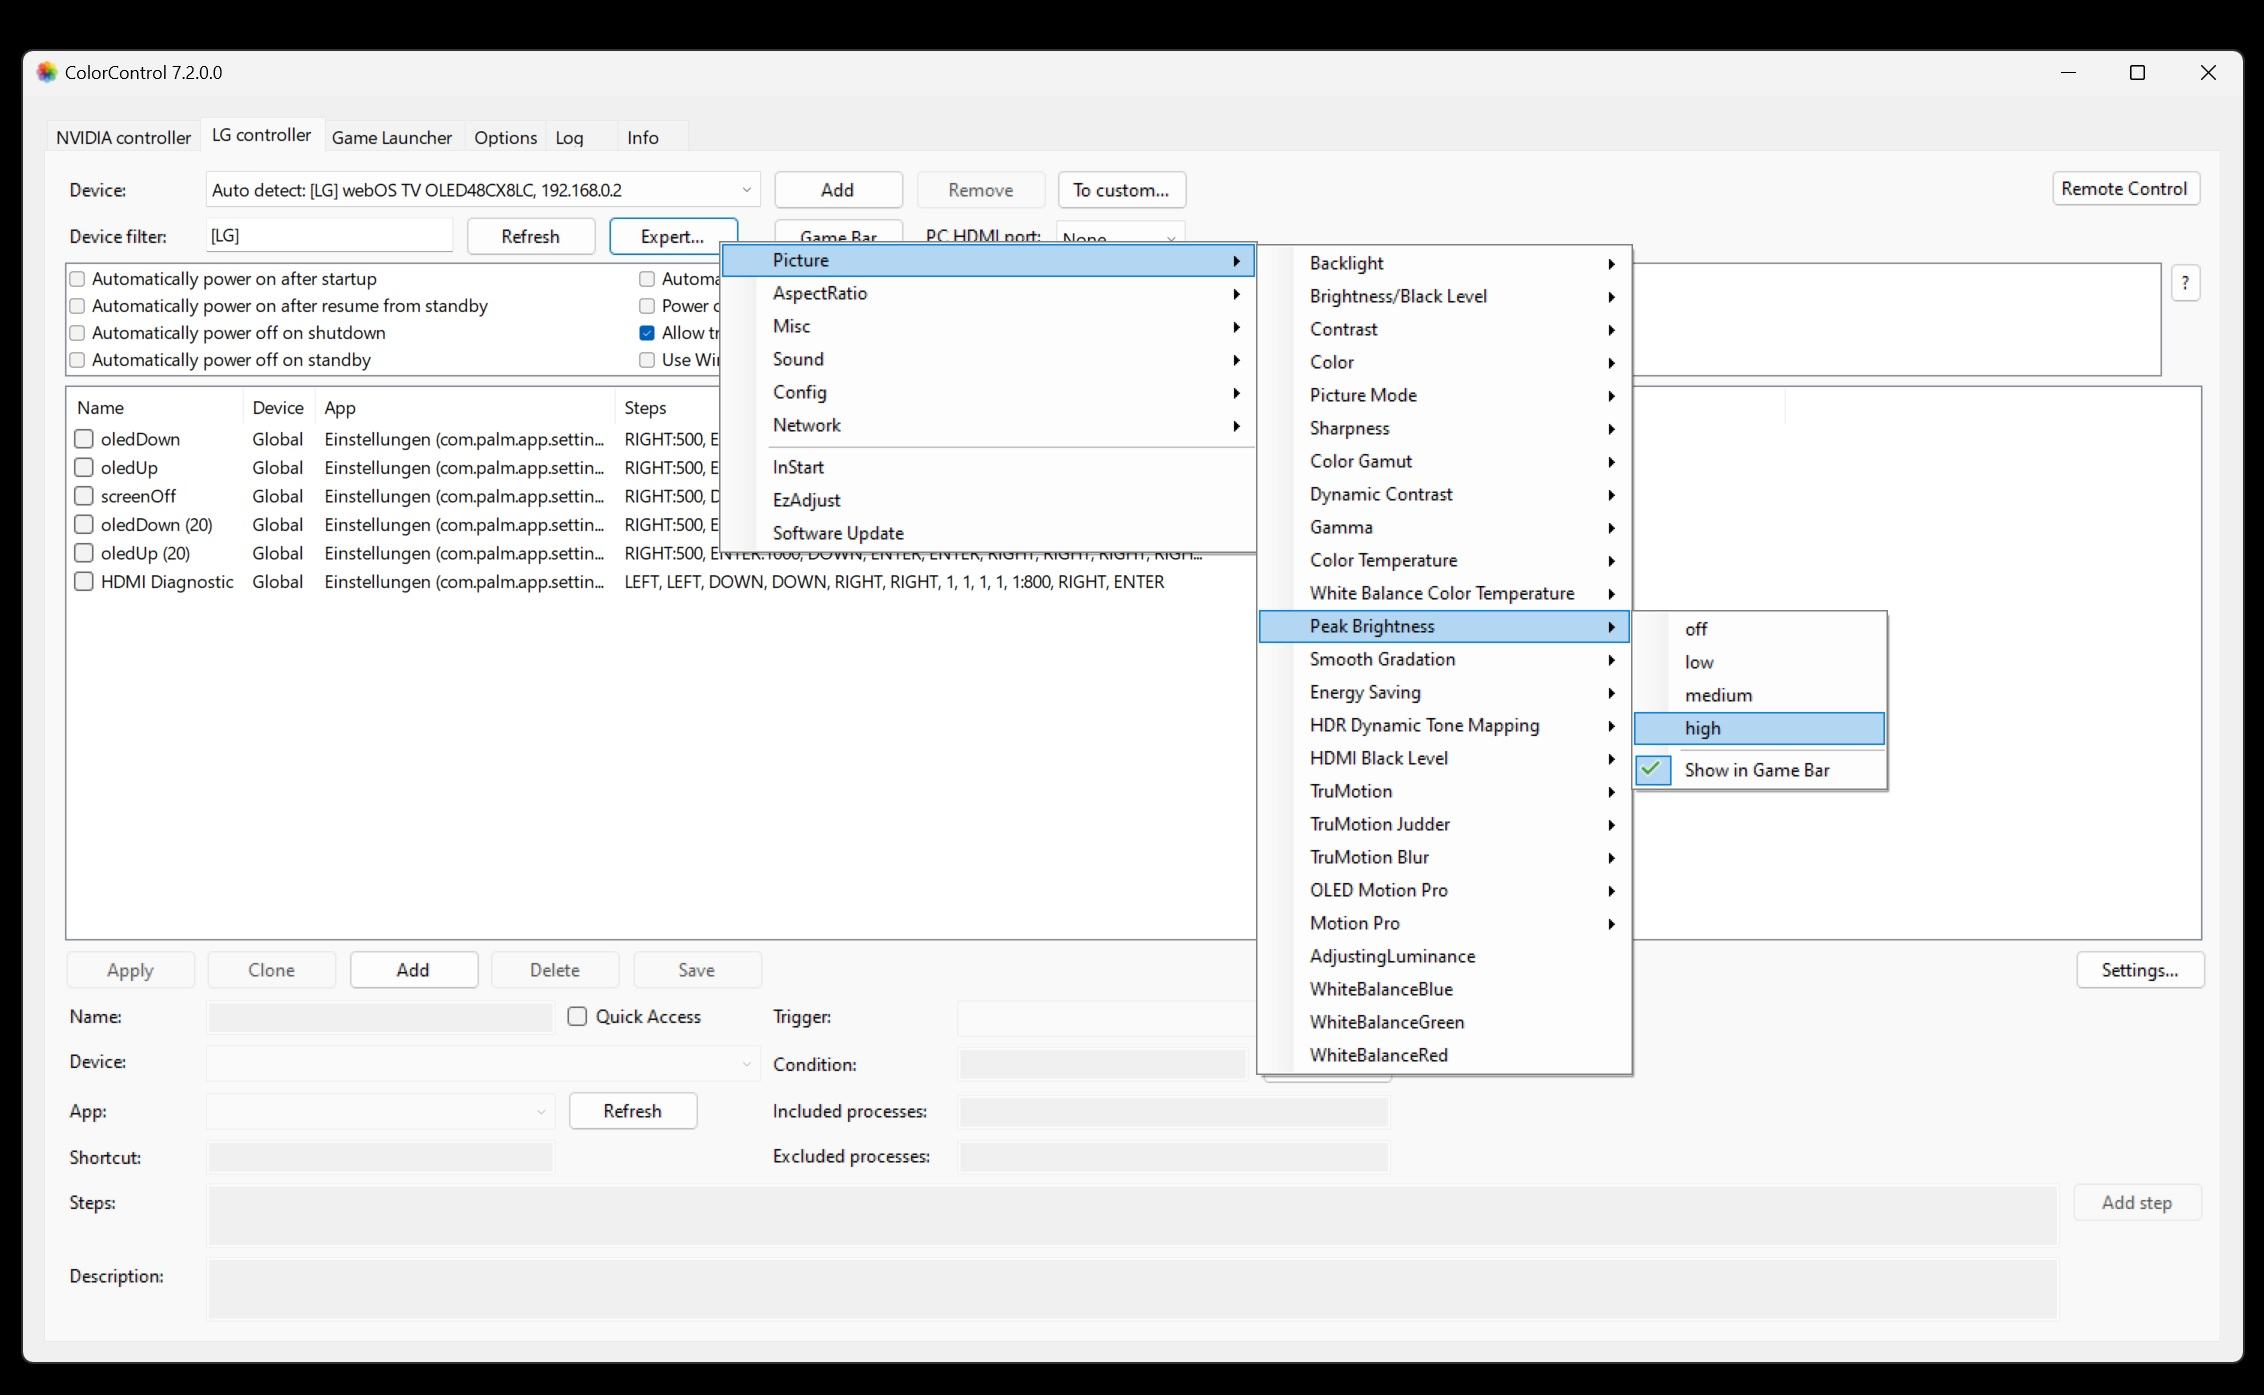The image size is (2264, 1395).
Task: Switch to the NVIDIA controller tab
Action: pyautogui.click(x=123, y=137)
